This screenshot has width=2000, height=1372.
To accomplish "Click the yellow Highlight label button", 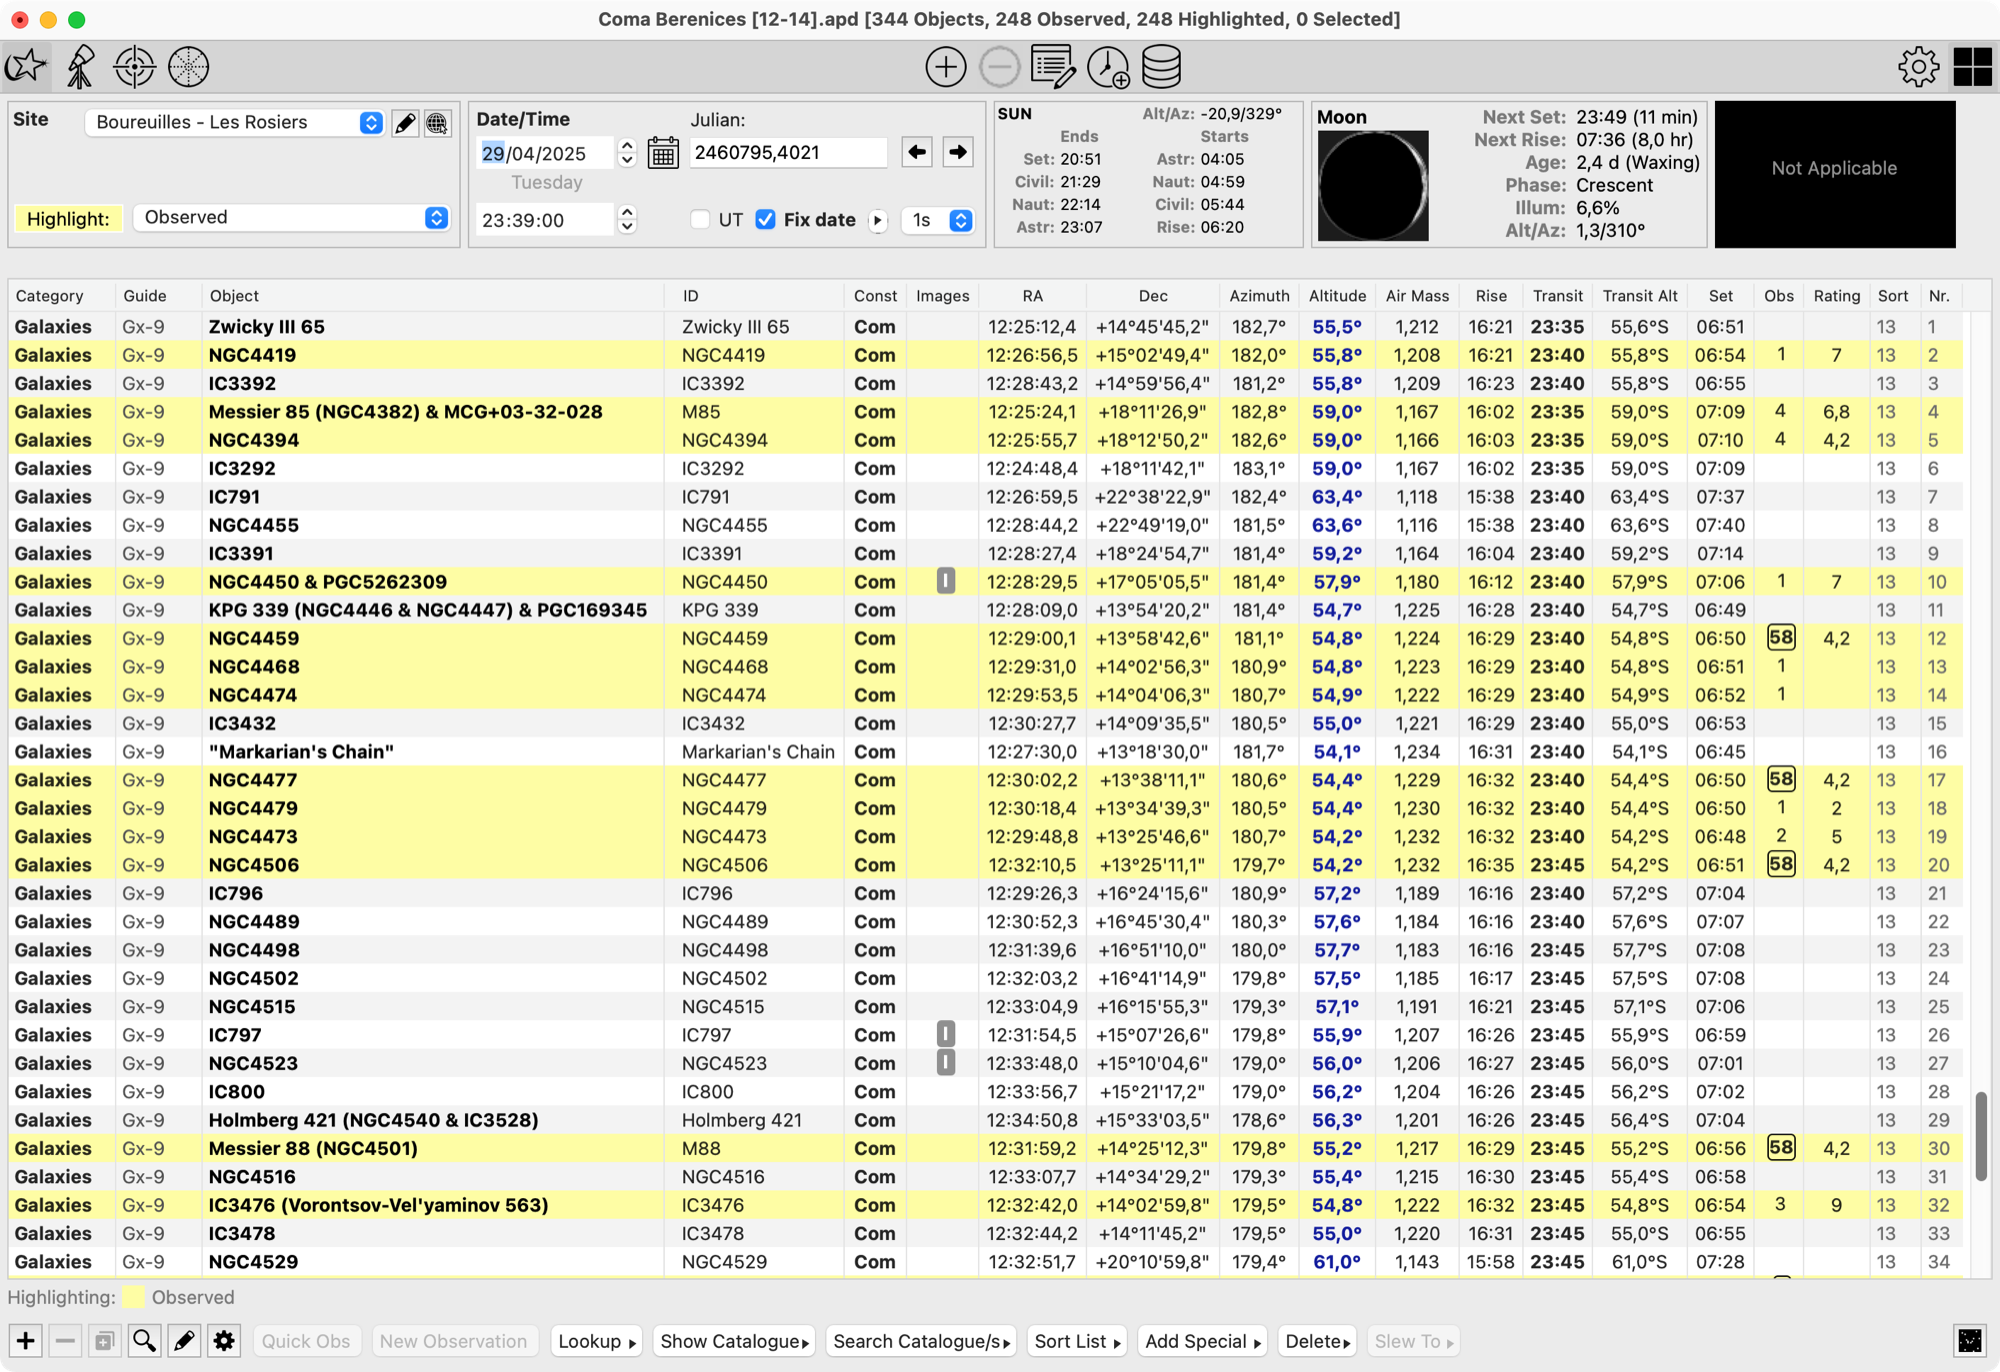I will pos(68,218).
